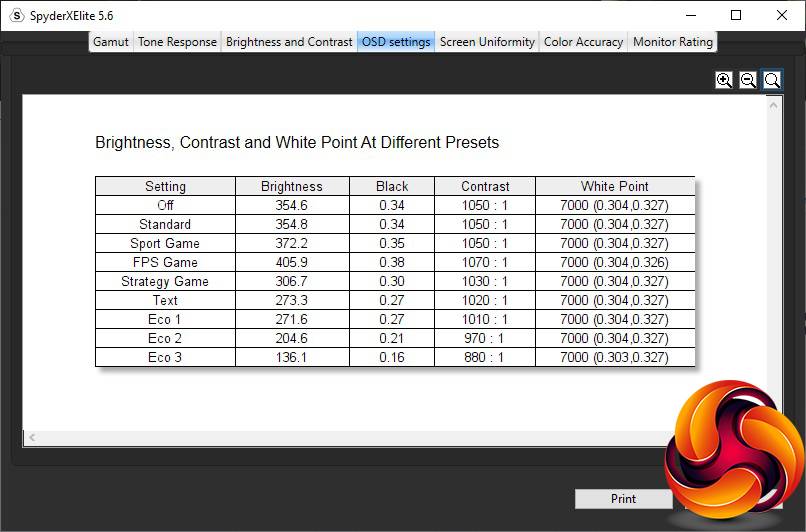Close the SpyderXElite window
Viewport: 806px width, 532px height.
click(x=782, y=15)
